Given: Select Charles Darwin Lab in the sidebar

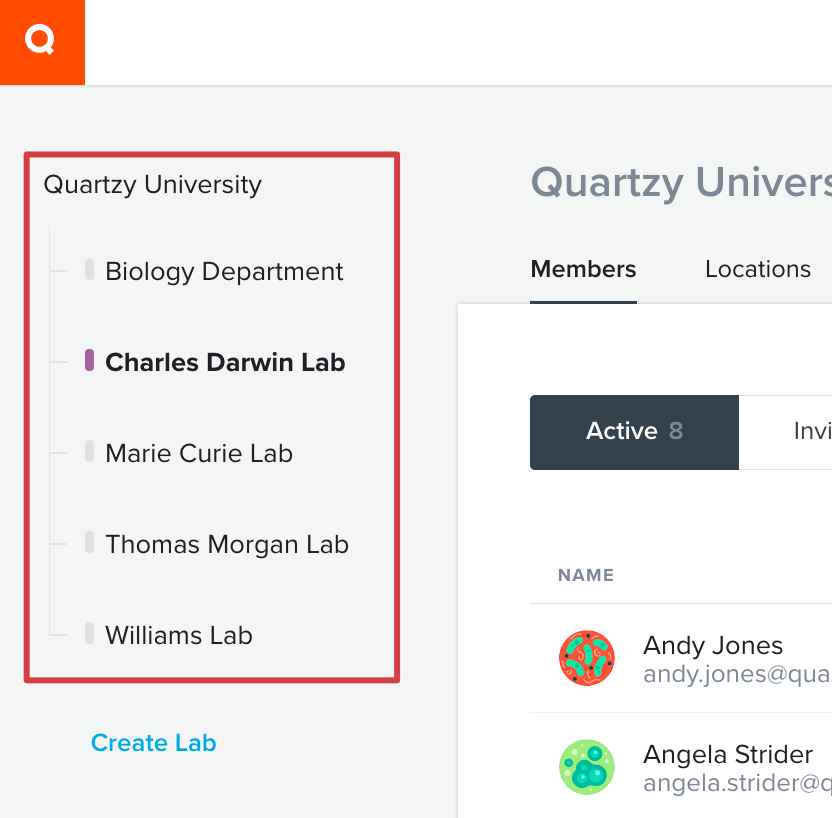Looking at the screenshot, I should [225, 362].
